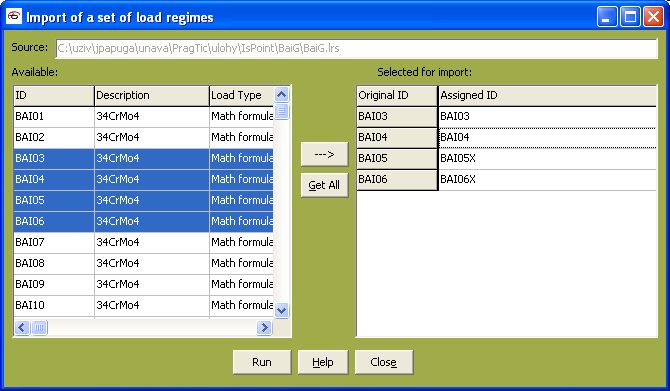Run the import
The width and height of the screenshot is (670, 391).
262,362
